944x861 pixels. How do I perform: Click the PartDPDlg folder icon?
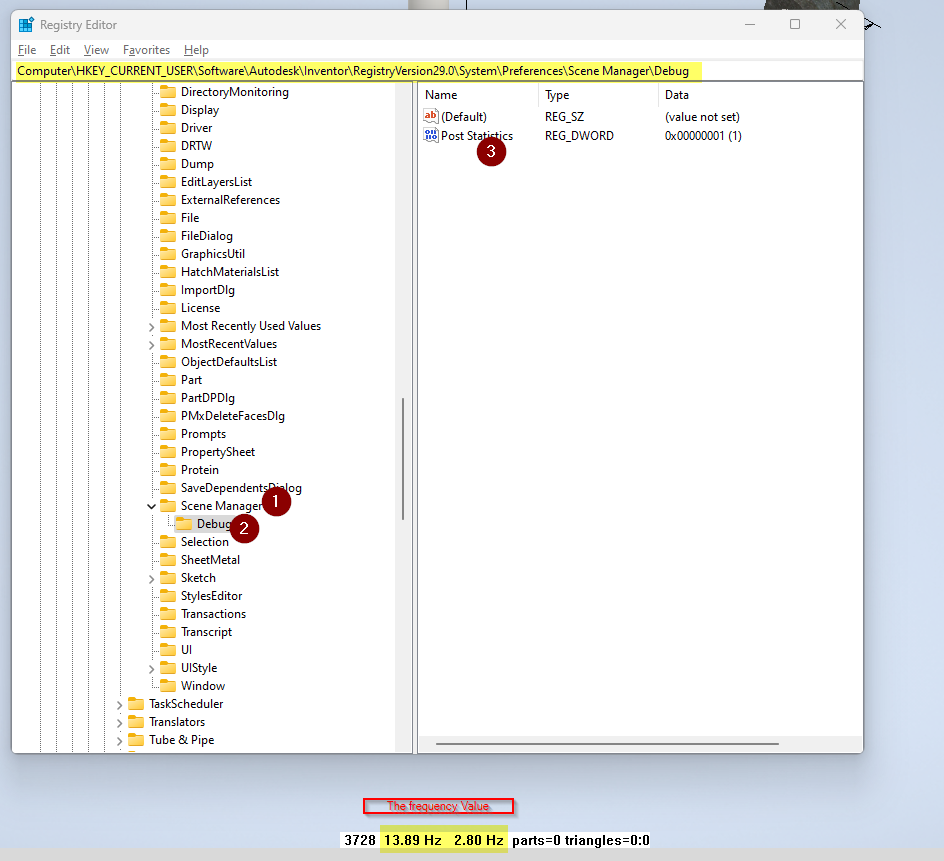168,398
